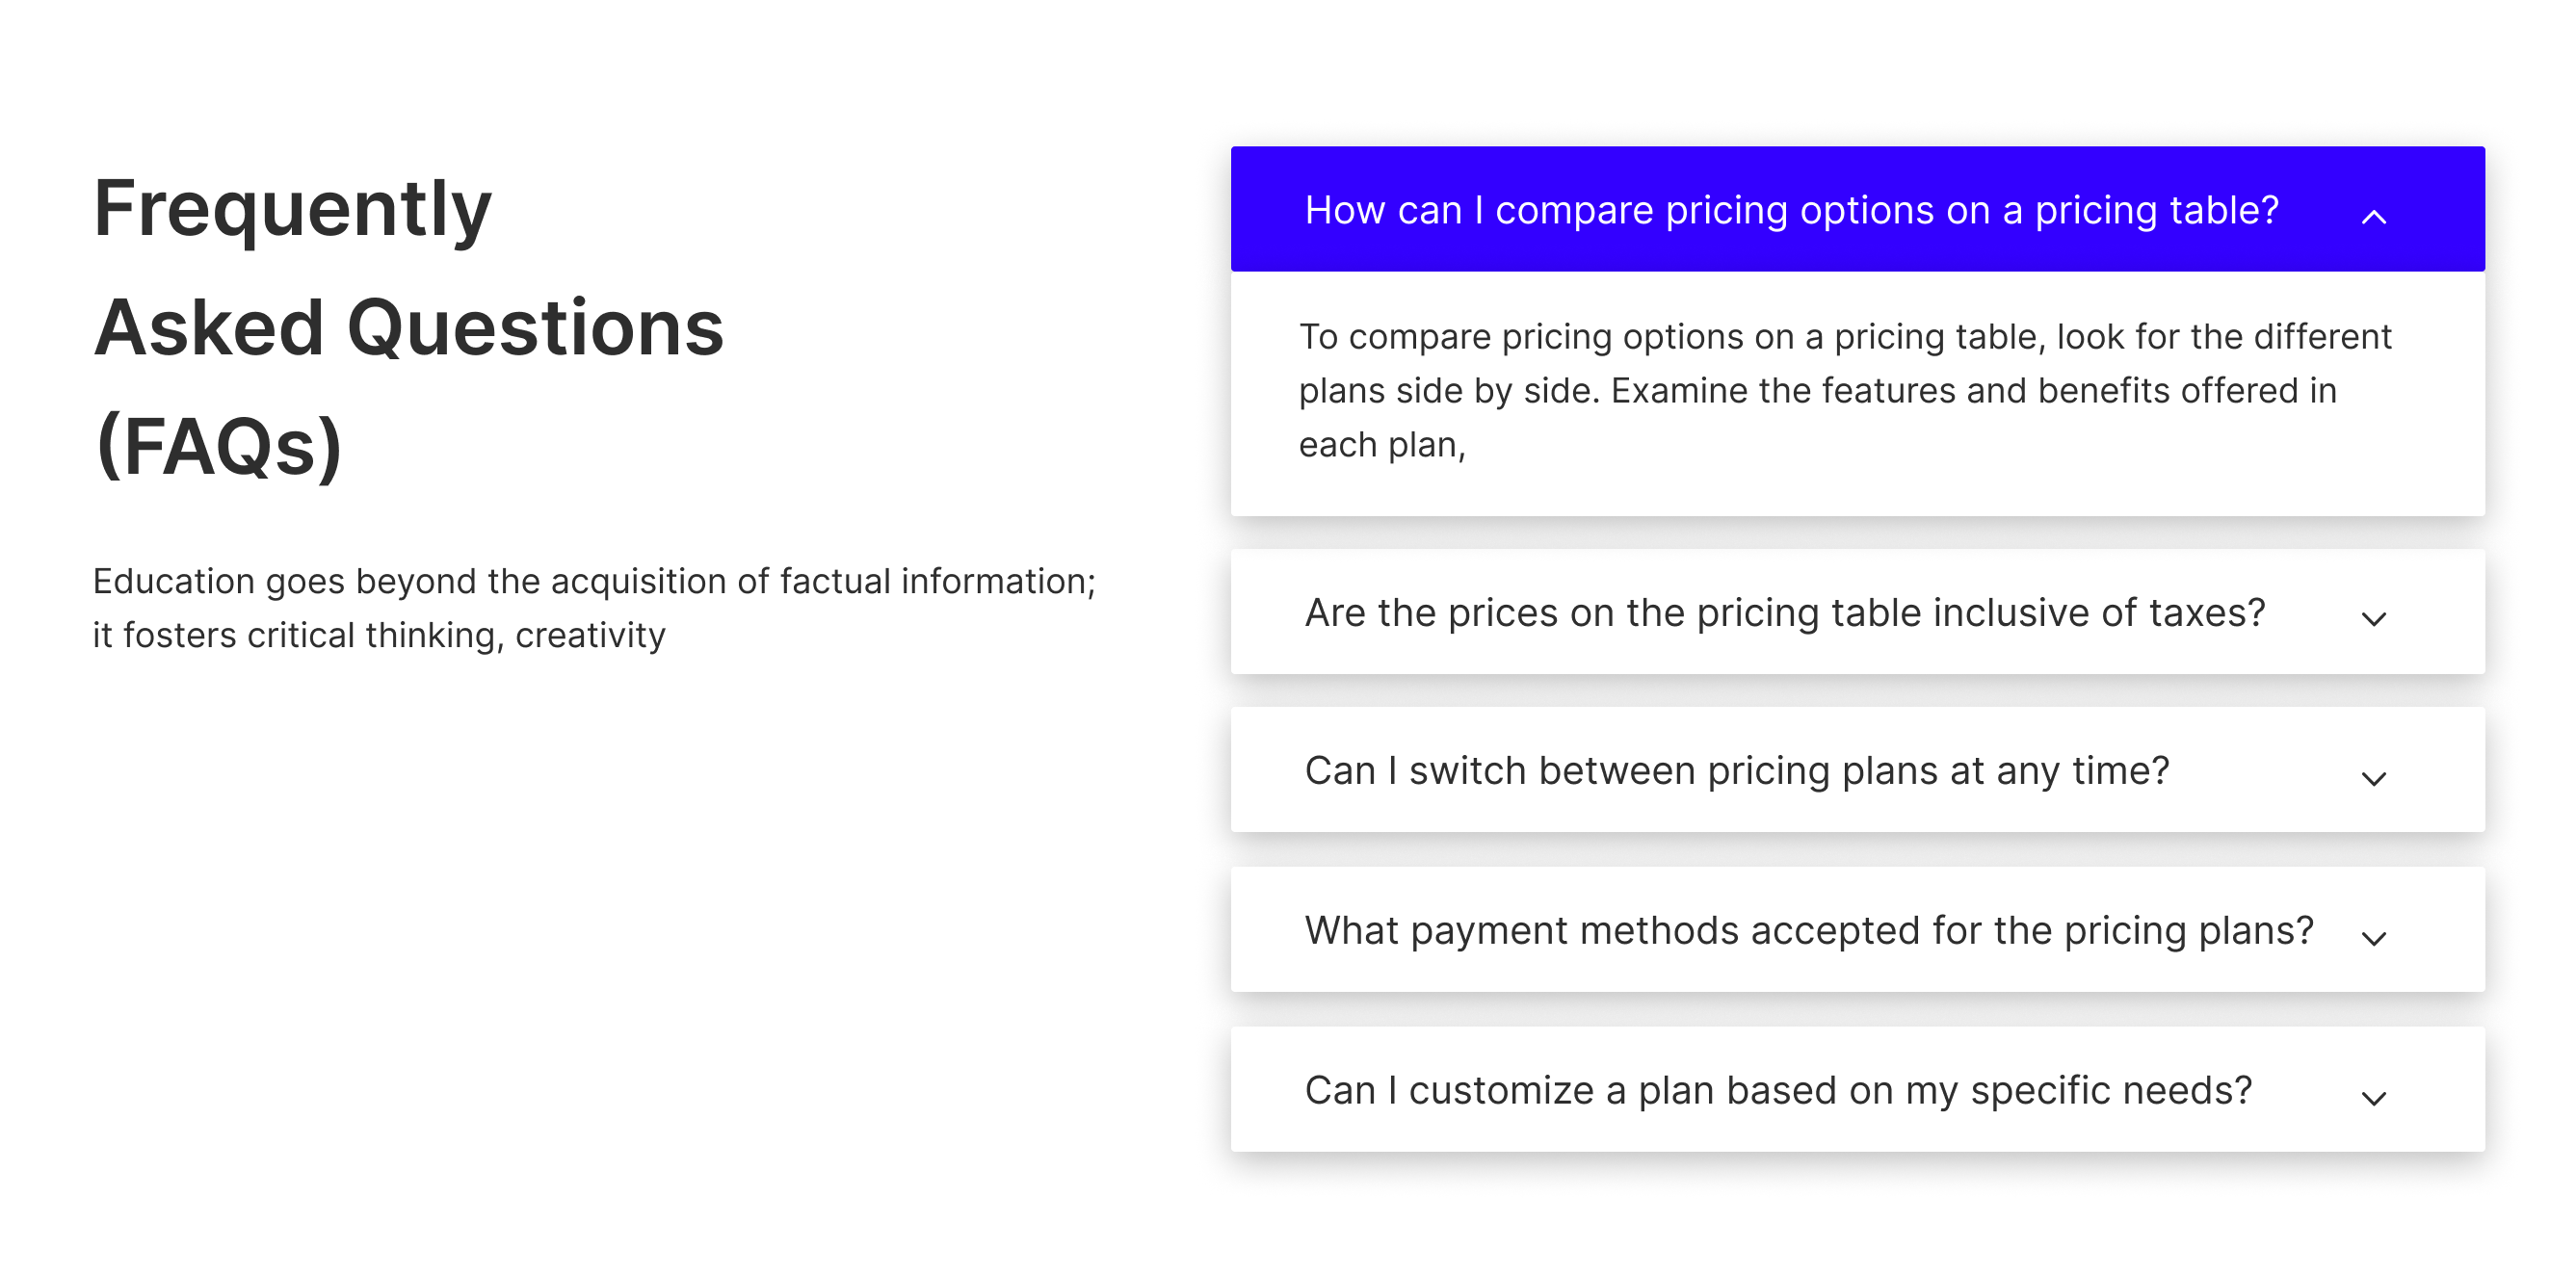Click the "To compare pricing options" answer line
Screen dimensions: 2576x1275
tap(1844, 337)
